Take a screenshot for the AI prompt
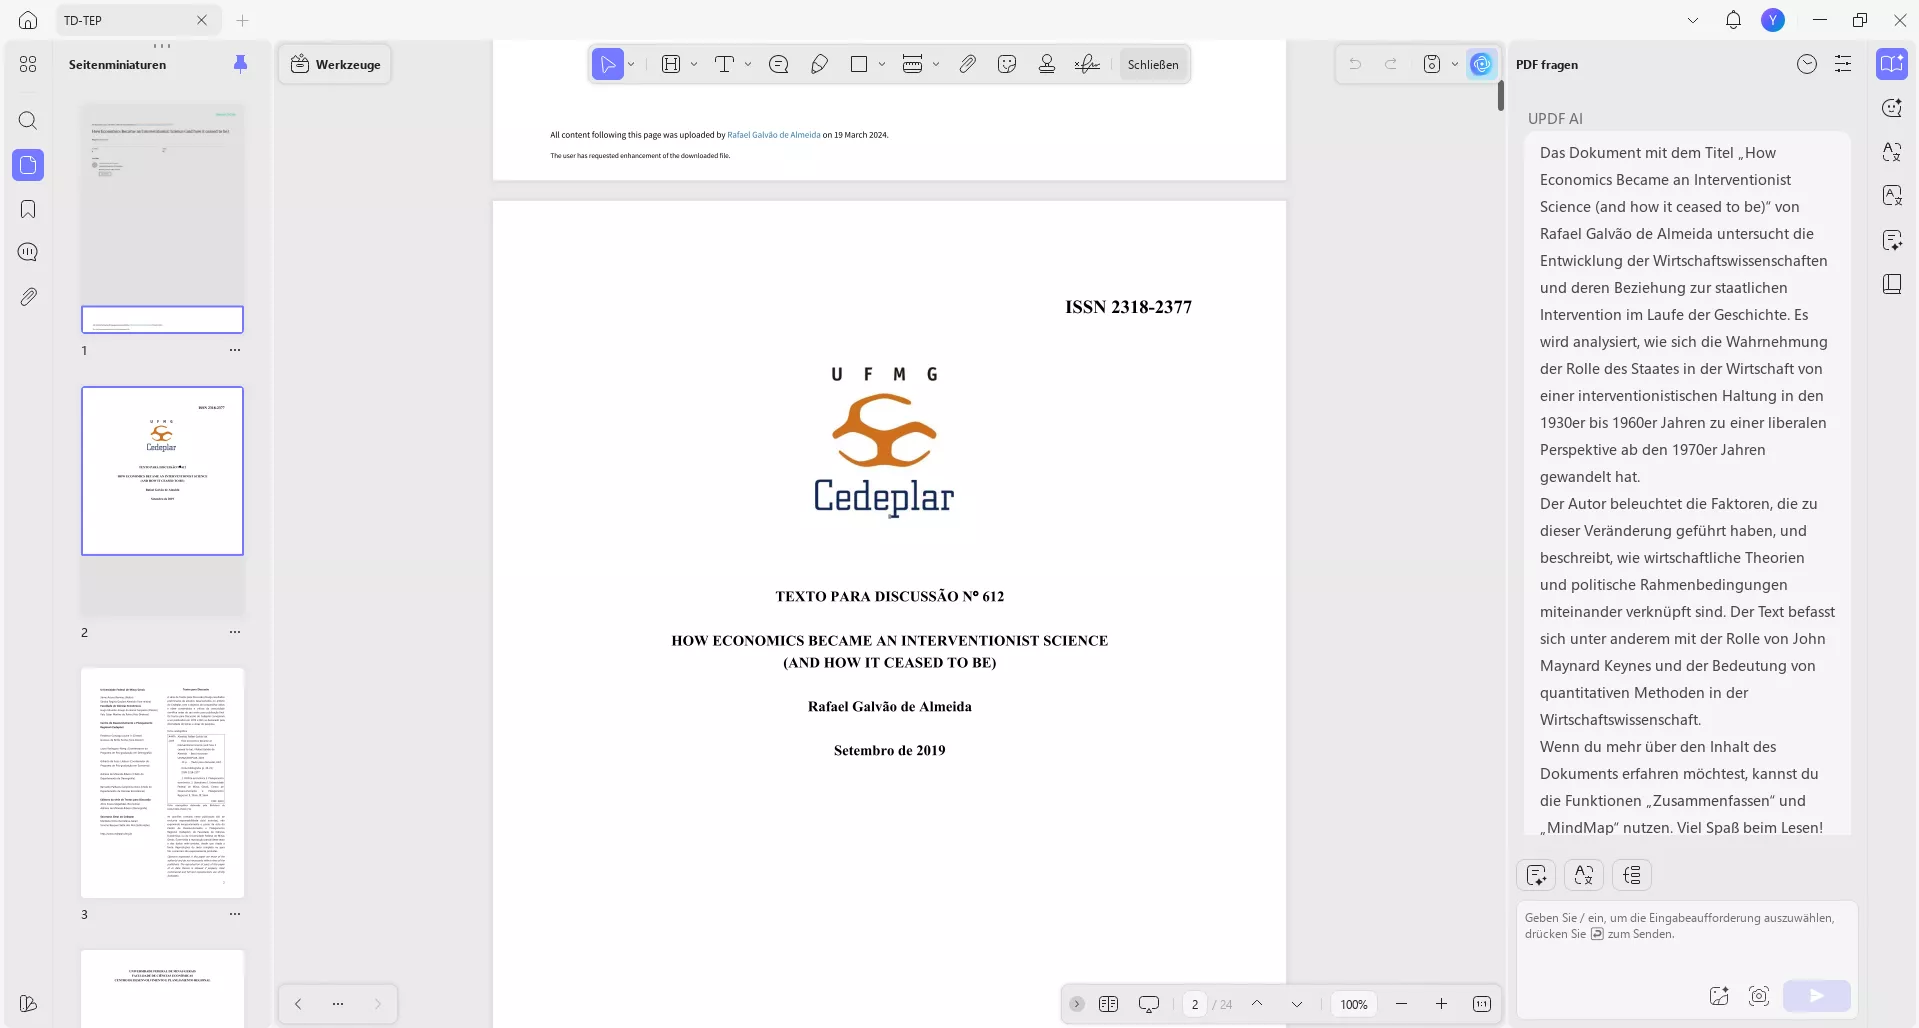The image size is (1919, 1028). click(1760, 996)
